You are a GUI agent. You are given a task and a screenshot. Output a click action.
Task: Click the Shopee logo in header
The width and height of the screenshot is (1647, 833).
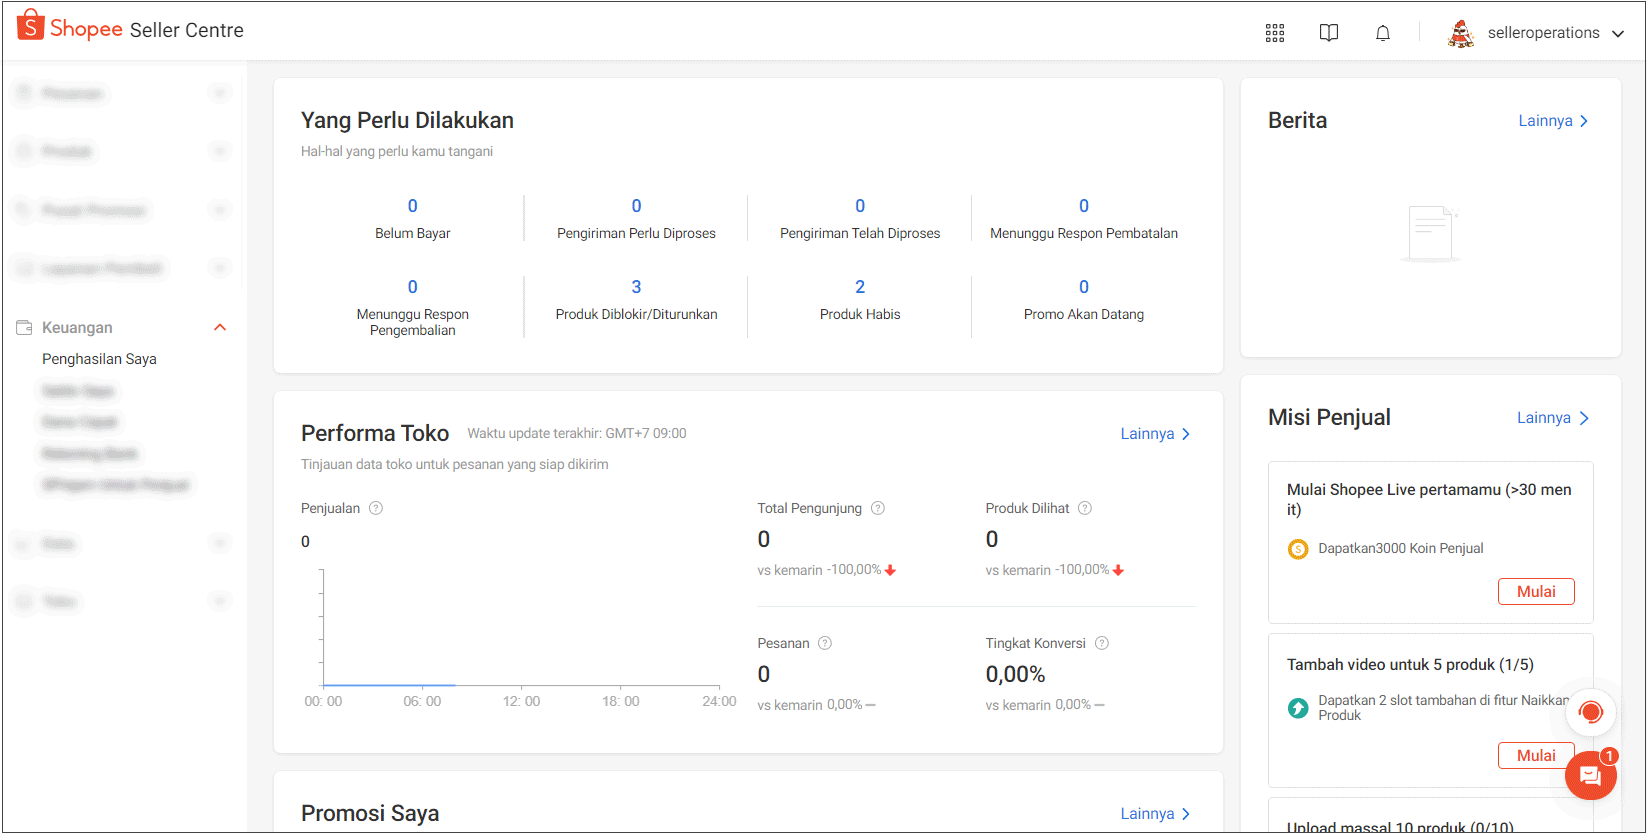pos(70,27)
